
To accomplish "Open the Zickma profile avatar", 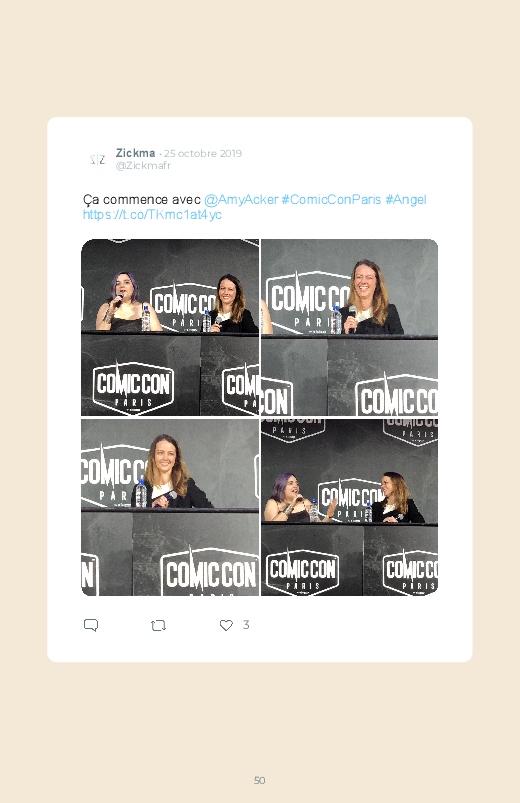I will [97, 159].
